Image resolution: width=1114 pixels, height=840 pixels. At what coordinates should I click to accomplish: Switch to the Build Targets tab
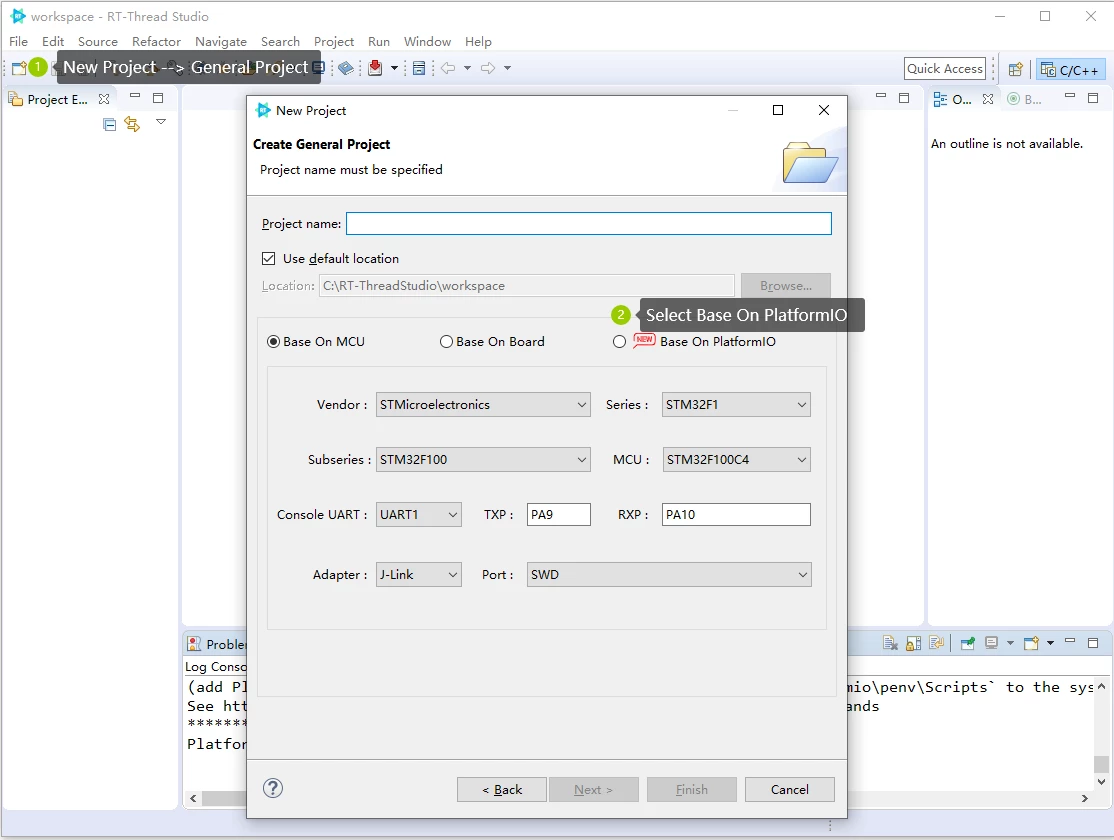coord(1024,99)
